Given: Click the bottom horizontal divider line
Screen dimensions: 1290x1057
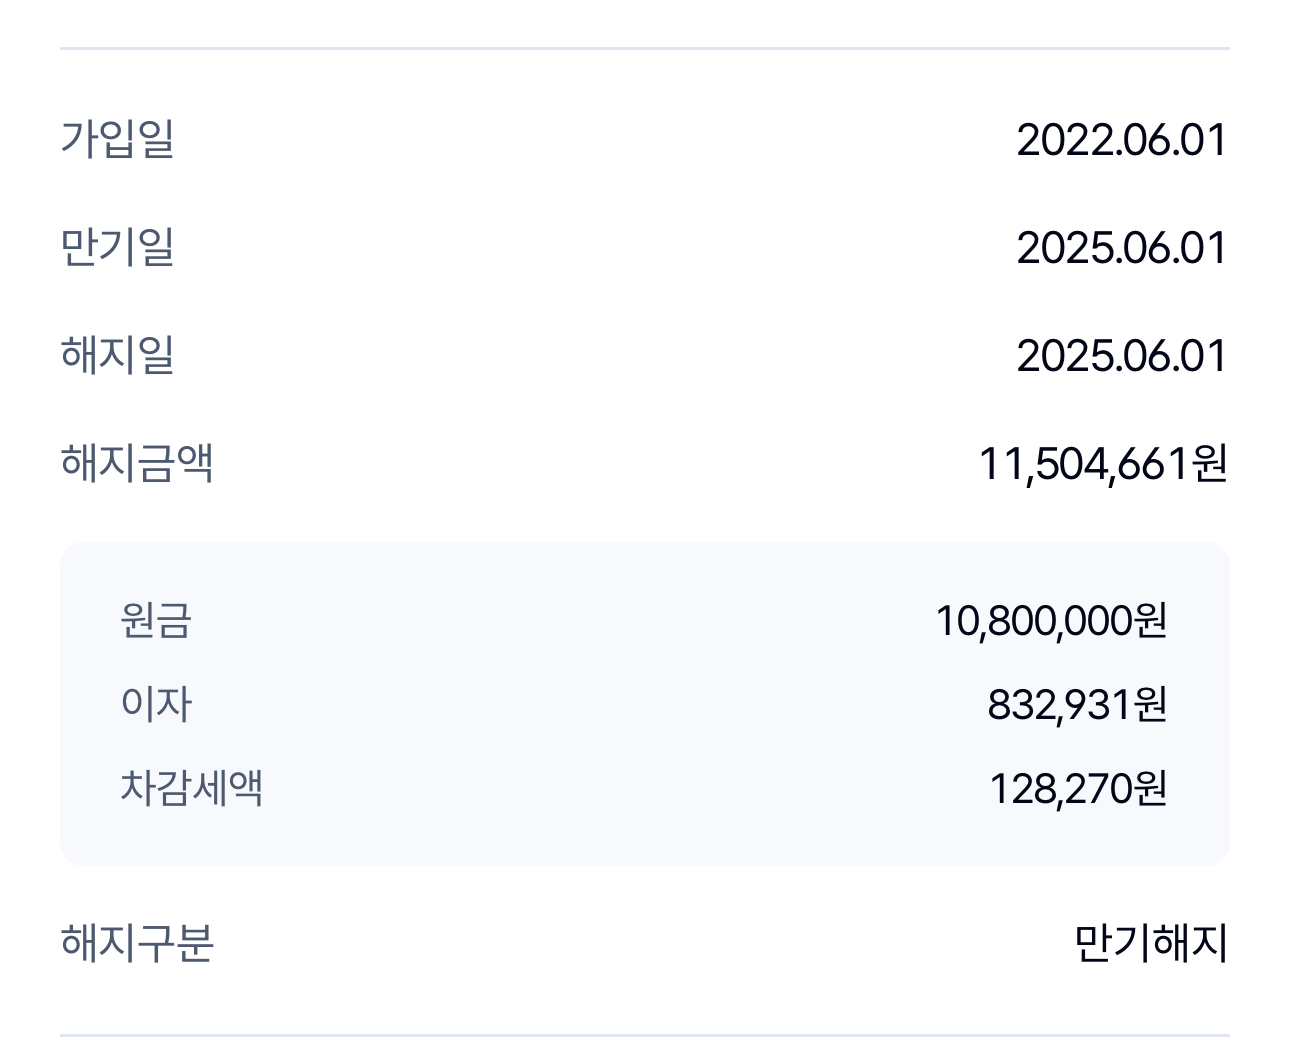Looking at the screenshot, I should coord(644,1035).
